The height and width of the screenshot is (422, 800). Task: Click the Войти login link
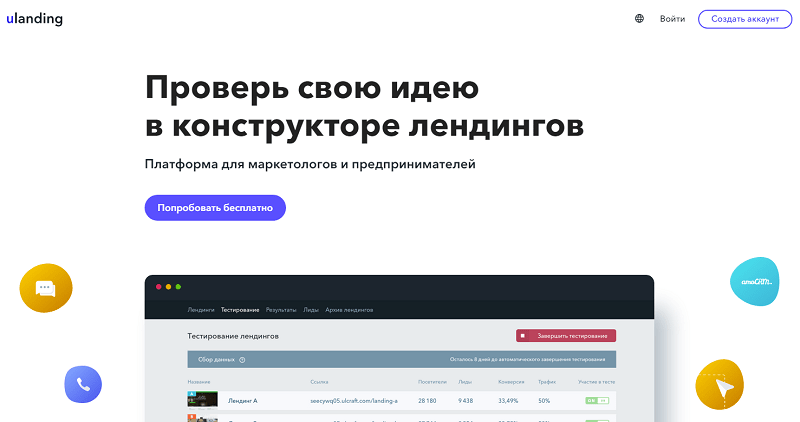click(672, 19)
